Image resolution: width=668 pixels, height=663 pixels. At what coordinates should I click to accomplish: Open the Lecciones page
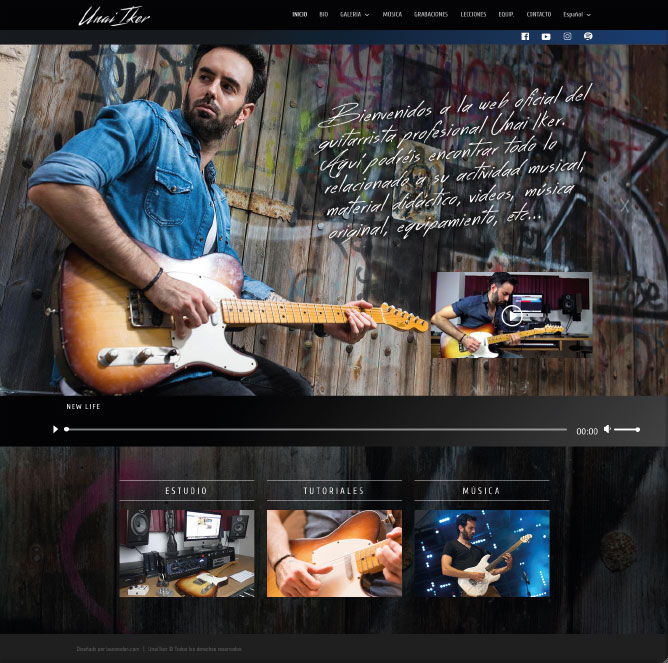[x=473, y=15]
